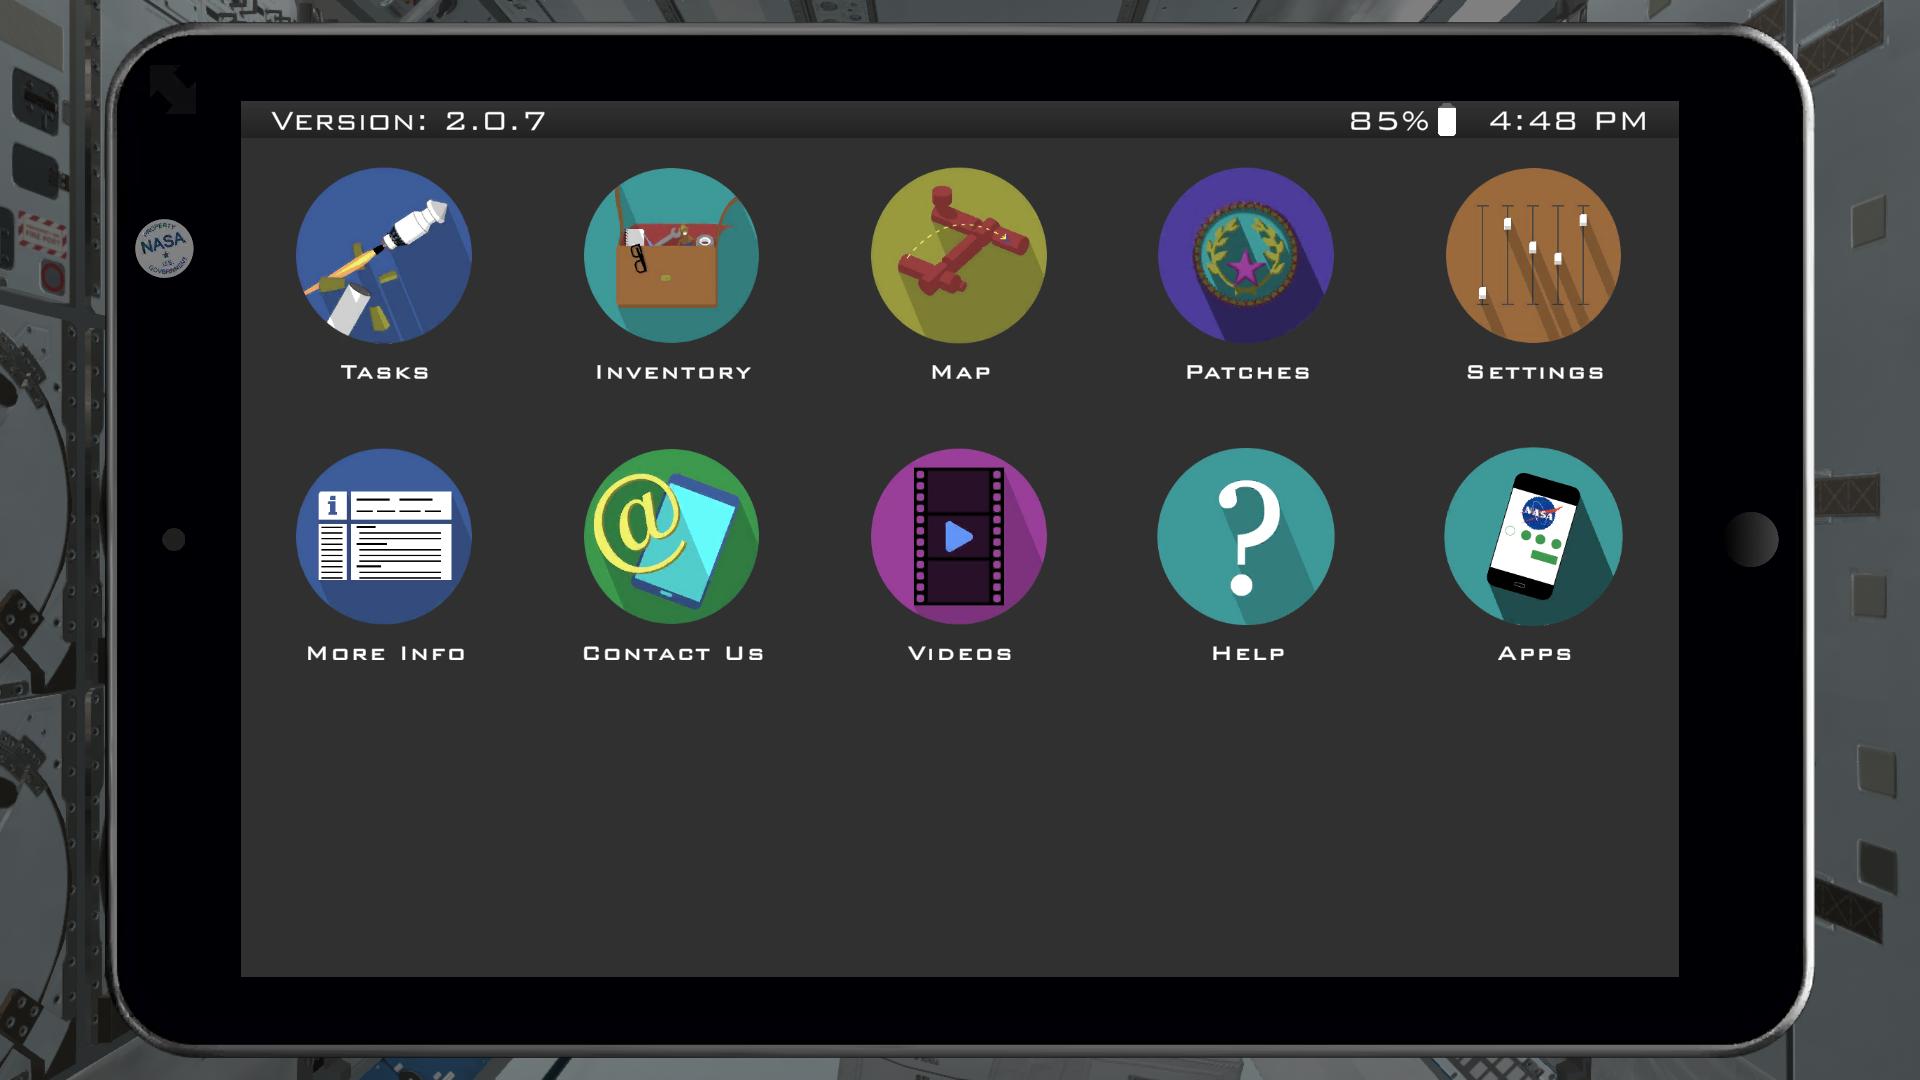Click the Map label
Viewport: 1920px width, 1080px height.
click(x=961, y=372)
